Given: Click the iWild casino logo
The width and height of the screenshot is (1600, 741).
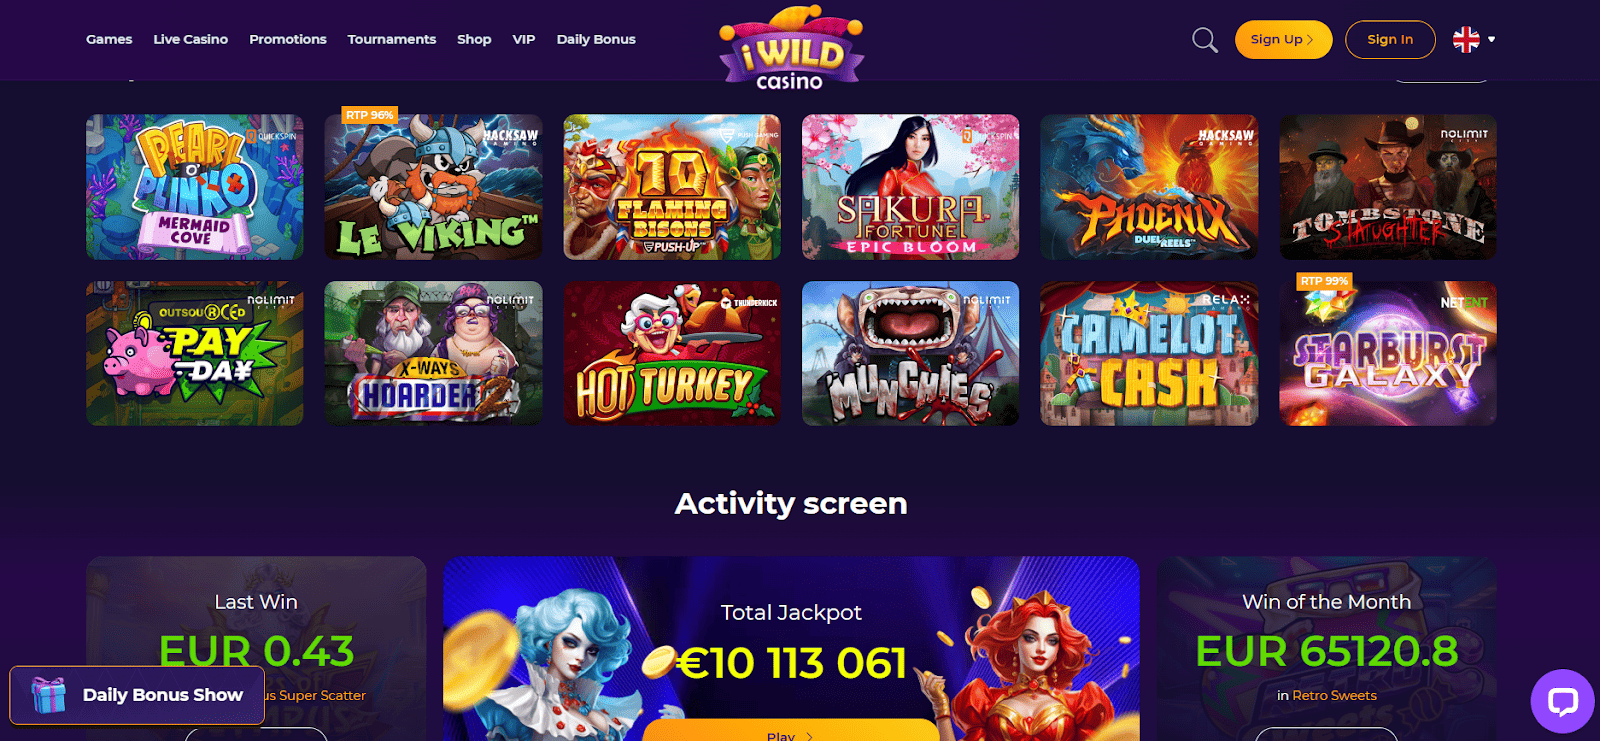Looking at the screenshot, I should [791, 47].
